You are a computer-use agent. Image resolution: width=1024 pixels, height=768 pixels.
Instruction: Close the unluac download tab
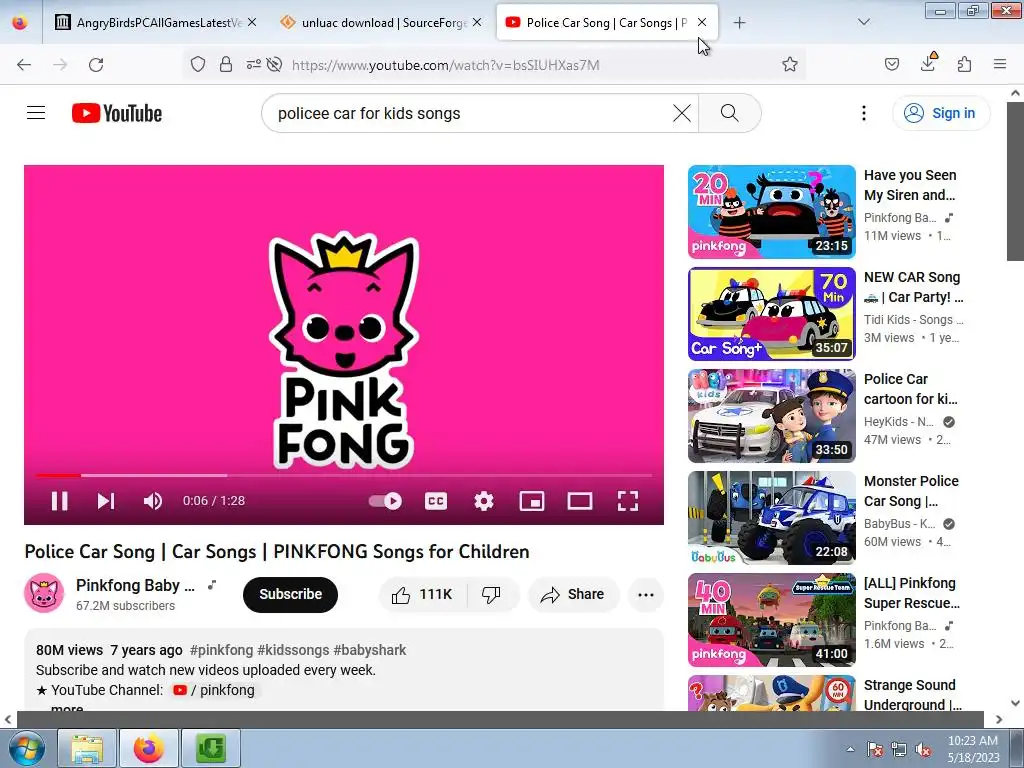[477, 22]
